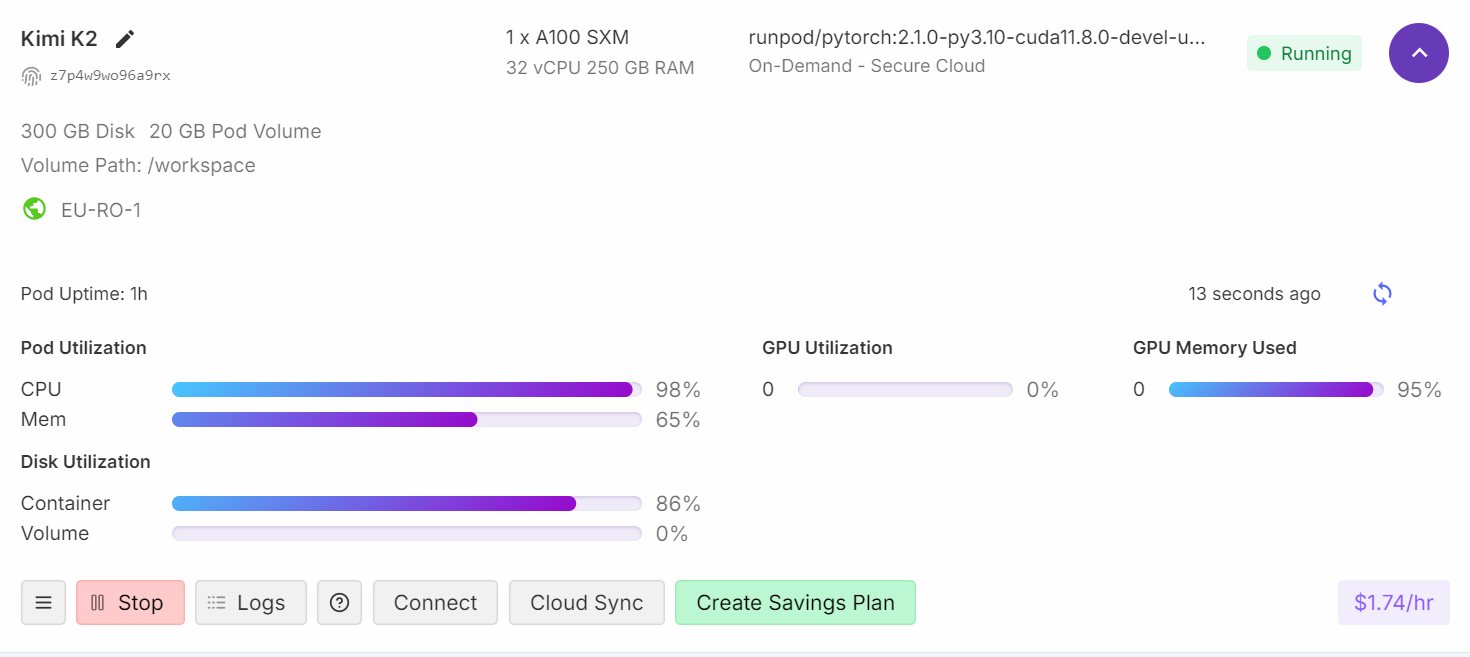The height and width of the screenshot is (657, 1470).
Task: Click the GPU Memory Used bar
Action: tap(1276, 390)
